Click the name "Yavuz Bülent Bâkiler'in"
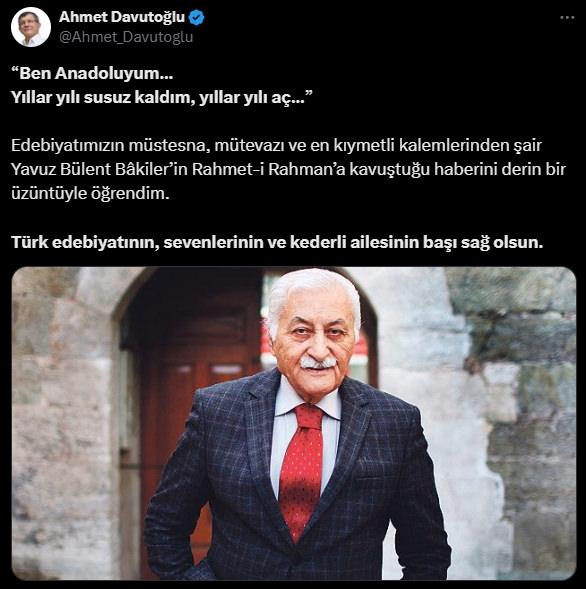 tap(100, 169)
